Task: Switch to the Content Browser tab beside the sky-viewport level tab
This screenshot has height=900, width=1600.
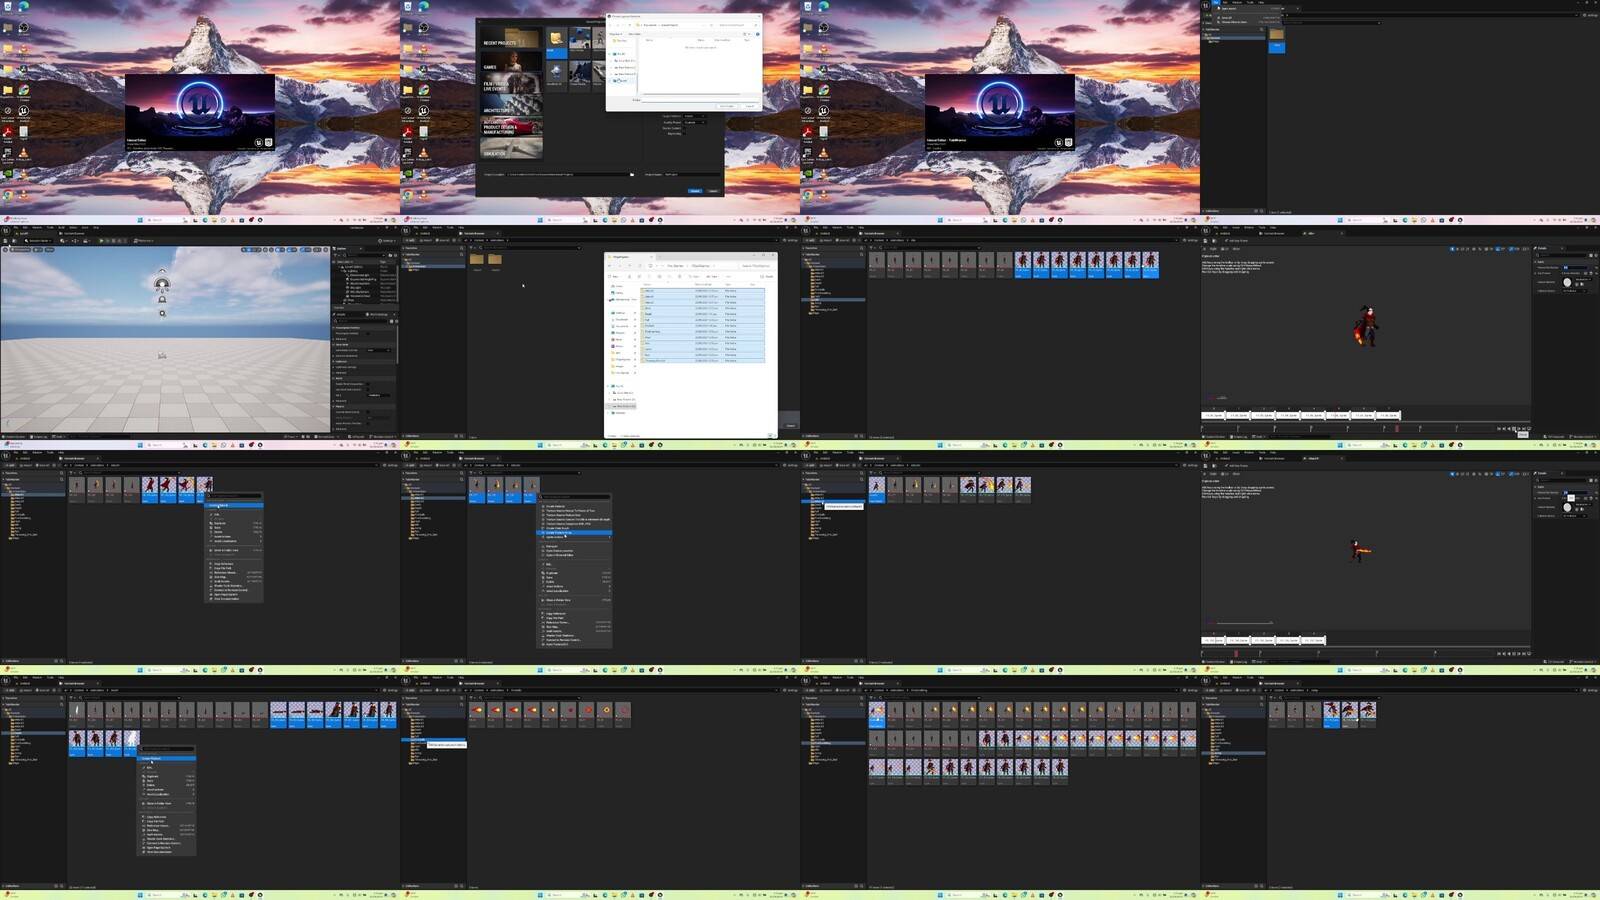Action: coord(74,233)
